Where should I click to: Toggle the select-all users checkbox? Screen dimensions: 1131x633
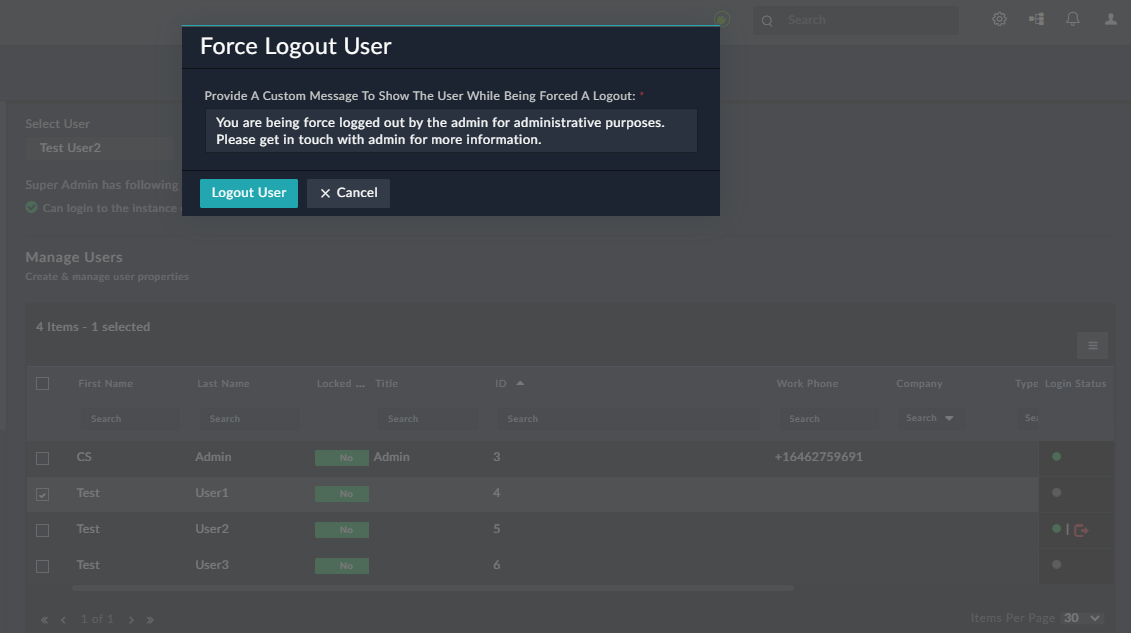[x=42, y=383]
